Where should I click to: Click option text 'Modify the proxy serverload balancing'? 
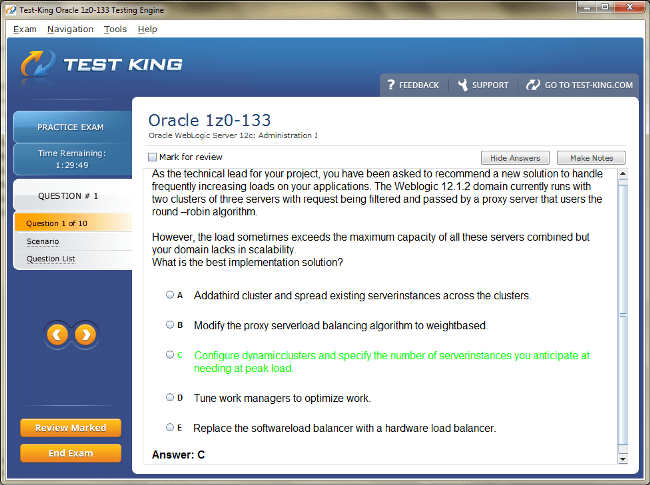280,326
